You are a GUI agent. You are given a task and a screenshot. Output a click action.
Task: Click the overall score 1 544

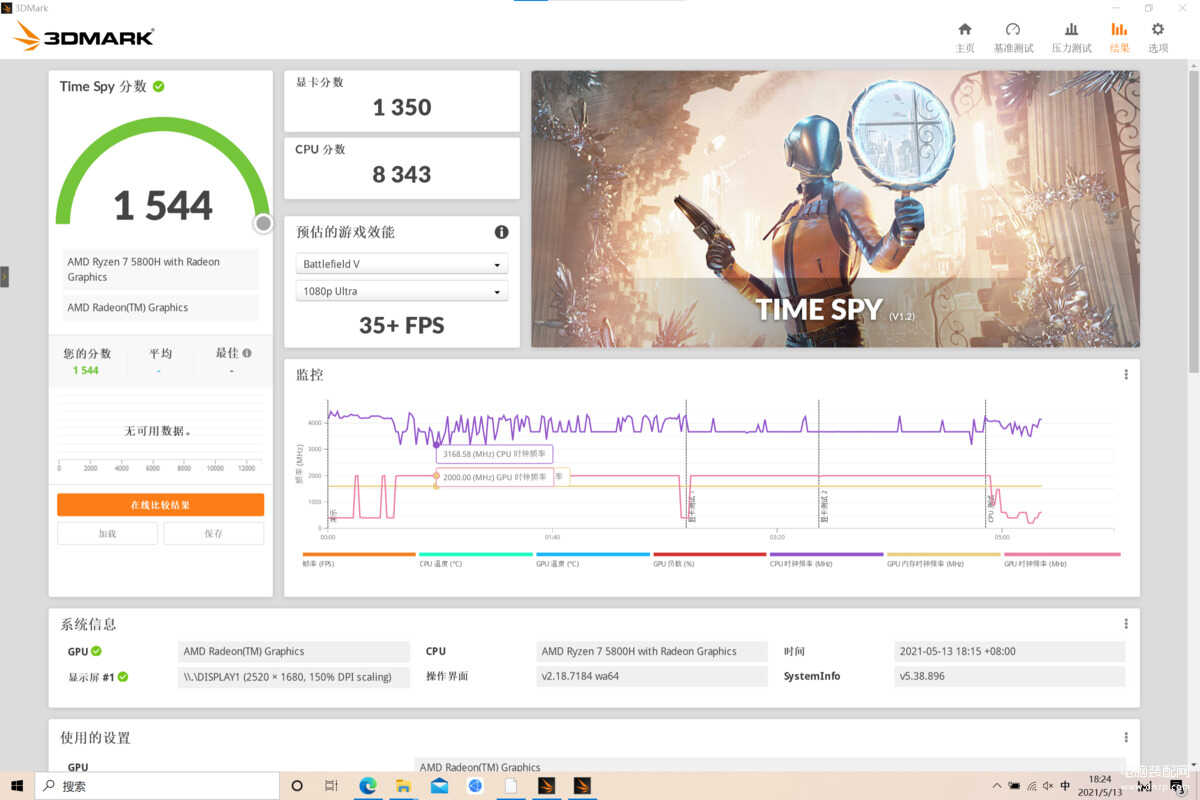[163, 206]
